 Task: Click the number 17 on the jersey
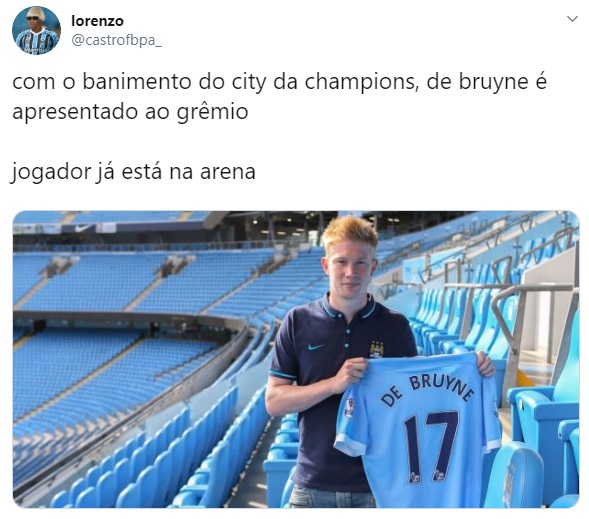(x=432, y=445)
